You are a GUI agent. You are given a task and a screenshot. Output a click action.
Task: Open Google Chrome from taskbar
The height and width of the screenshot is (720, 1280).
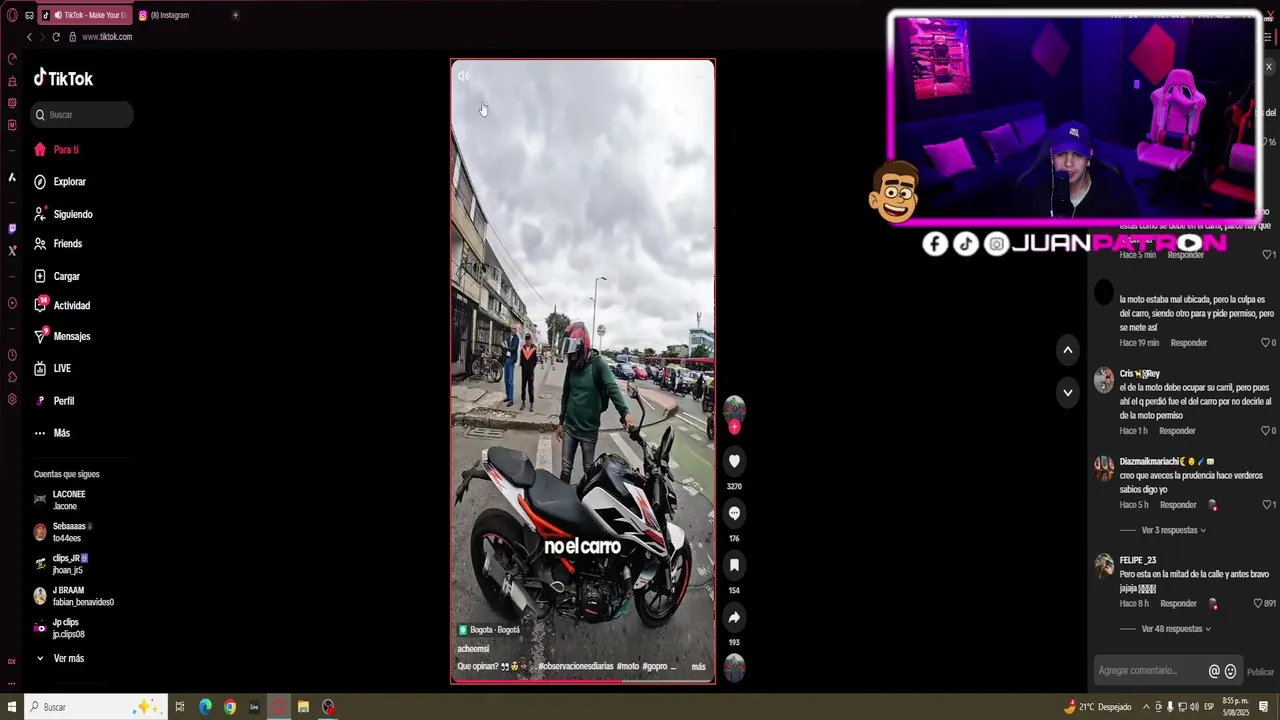coord(230,707)
